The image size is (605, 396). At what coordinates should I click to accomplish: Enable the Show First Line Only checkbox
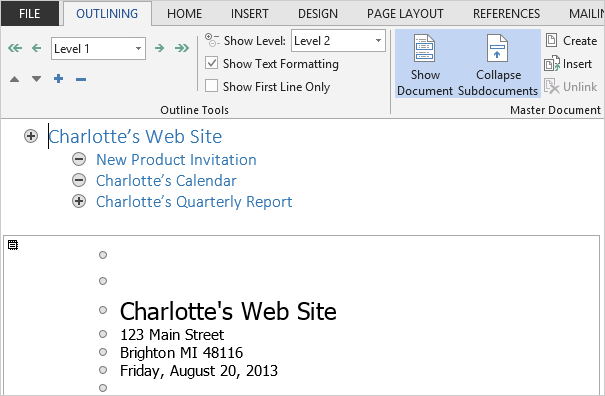coord(211,86)
